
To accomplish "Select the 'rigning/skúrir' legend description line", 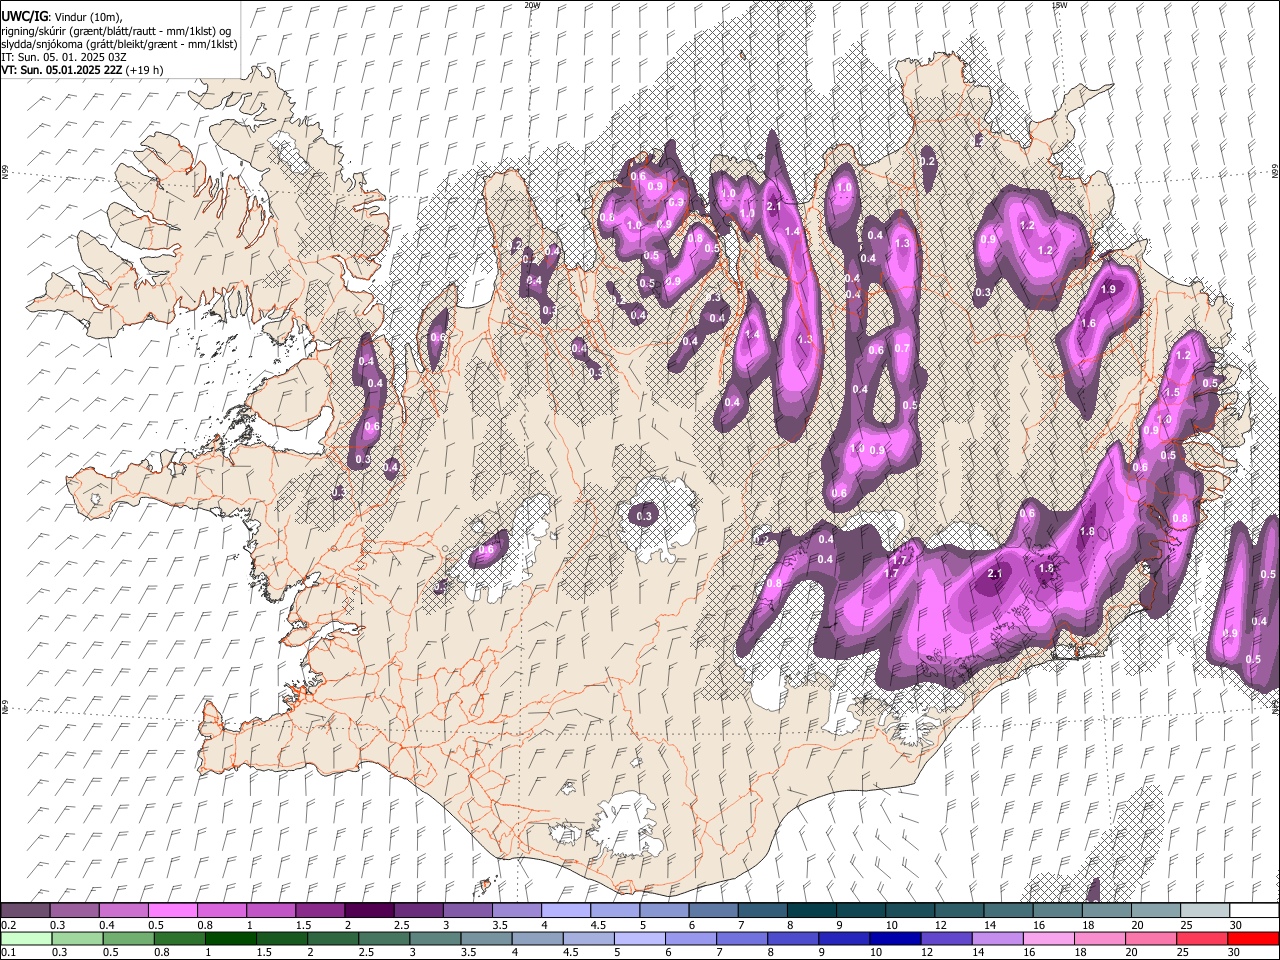I will click(116, 31).
